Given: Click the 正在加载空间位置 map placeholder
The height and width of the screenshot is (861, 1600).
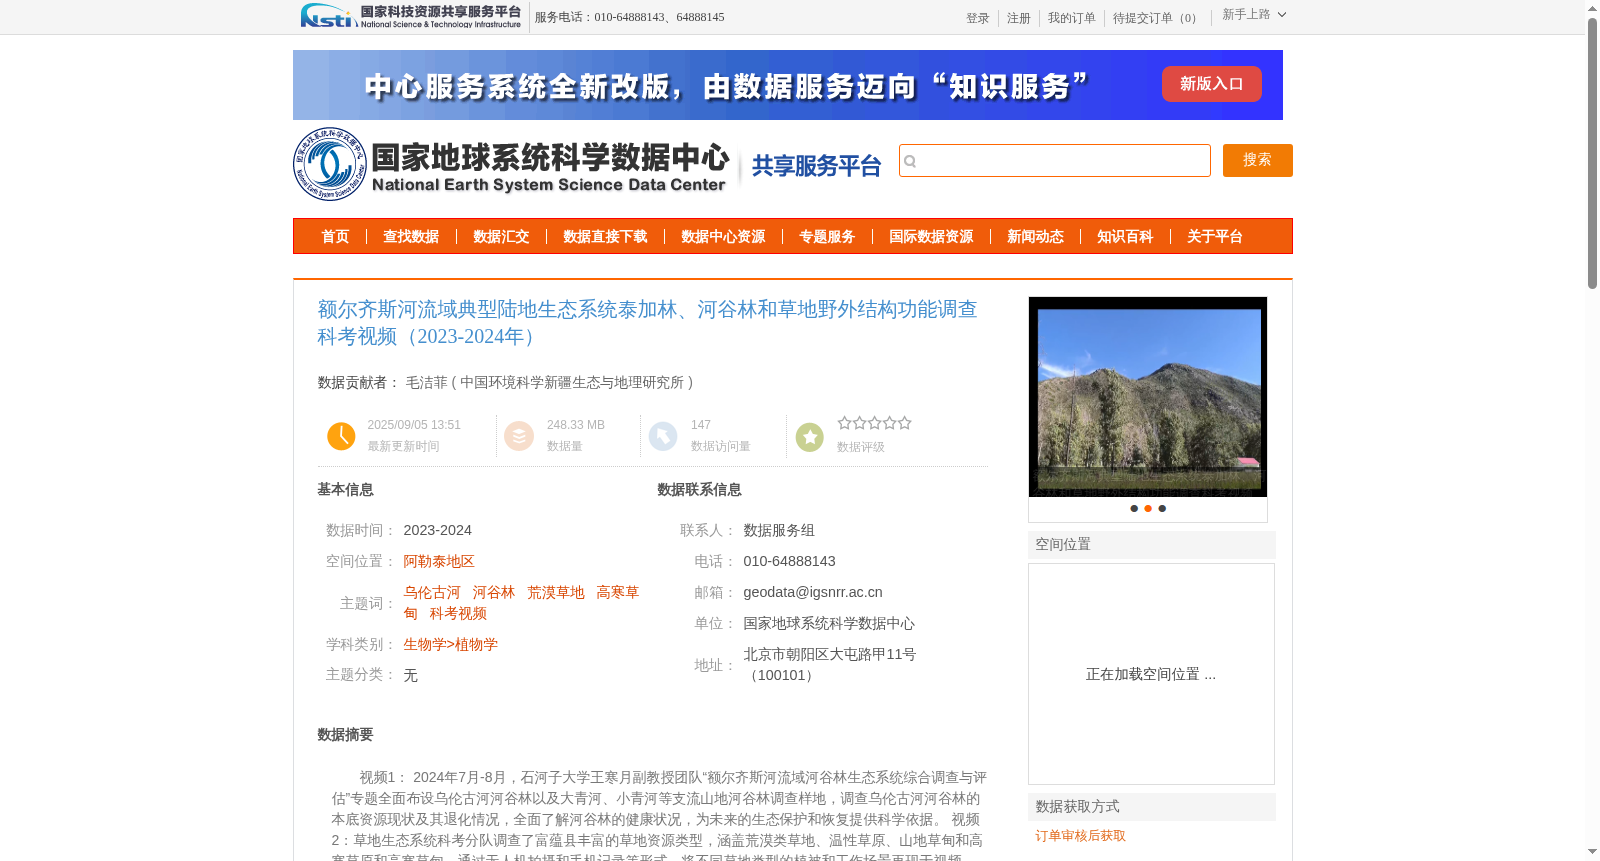Looking at the screenshot, I should [x=1151, y=674].
